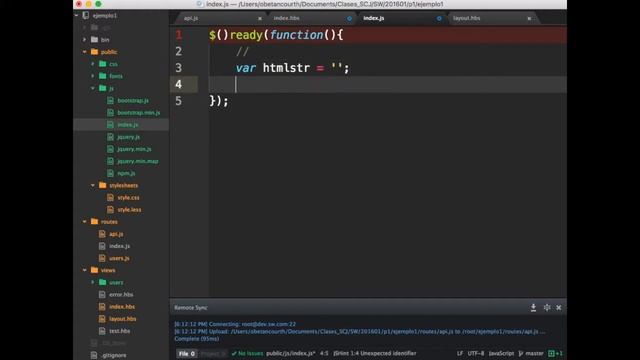The width and height of the screenshot is (640, 360).
Task: Open bootstrap.min.js in tree
Action: [x=138, y=113]
